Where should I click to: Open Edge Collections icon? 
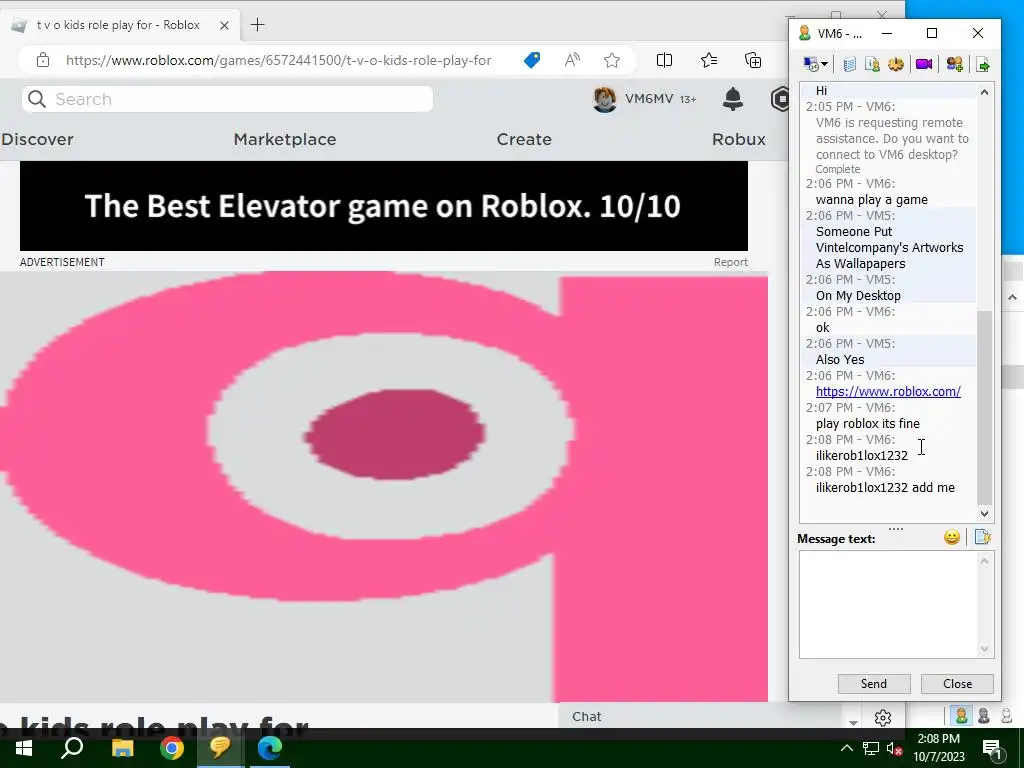[753, 61]
